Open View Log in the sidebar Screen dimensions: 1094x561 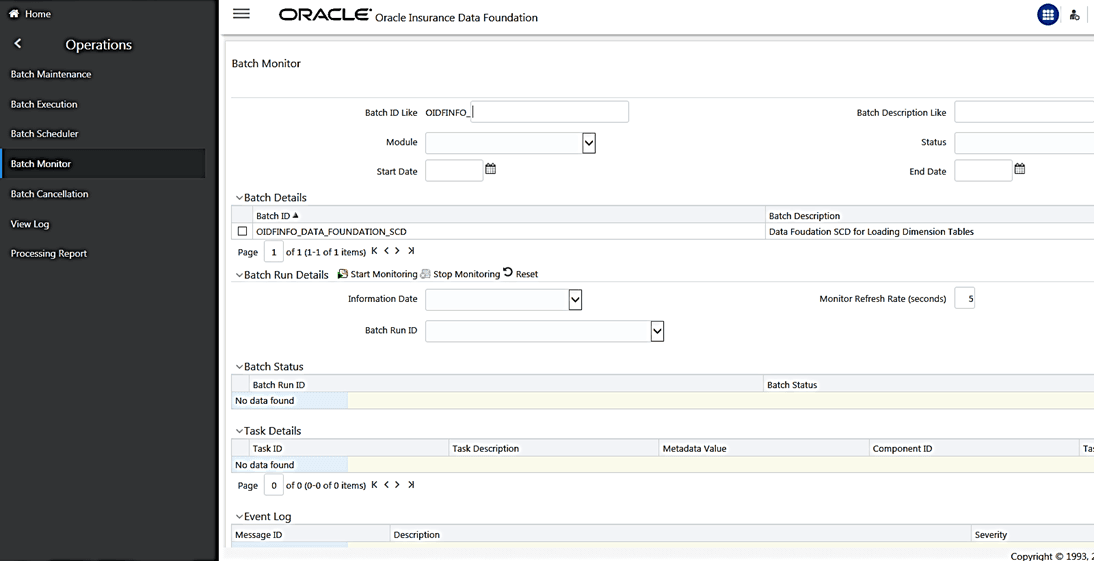30,224
